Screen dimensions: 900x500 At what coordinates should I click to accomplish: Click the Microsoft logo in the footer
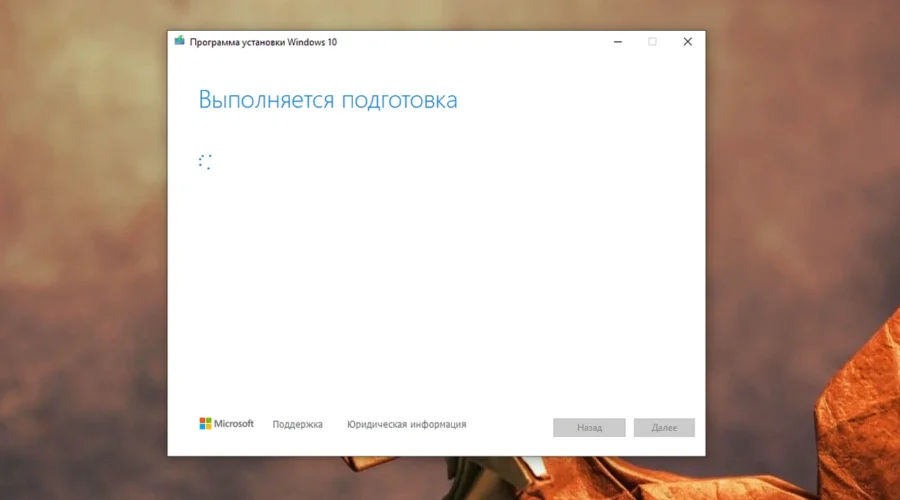click(x=226, y=424)
